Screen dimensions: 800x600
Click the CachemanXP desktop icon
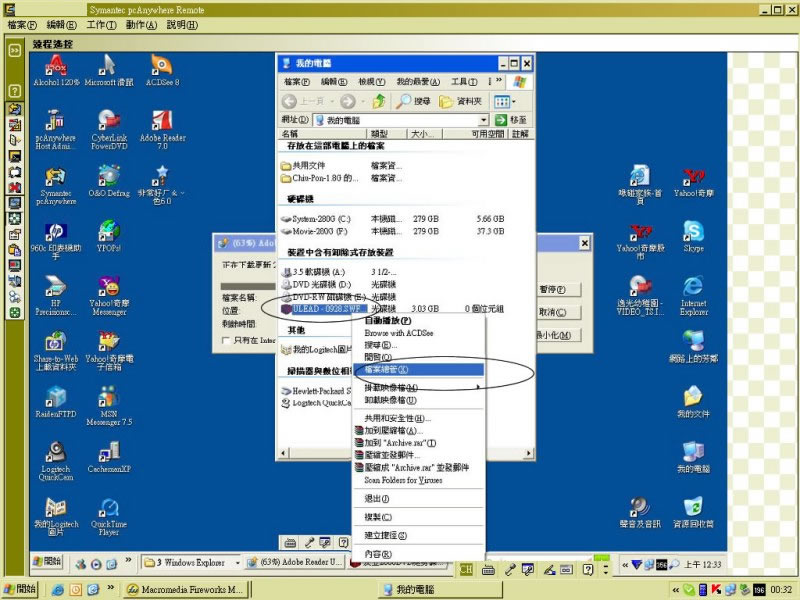[109, 457]
